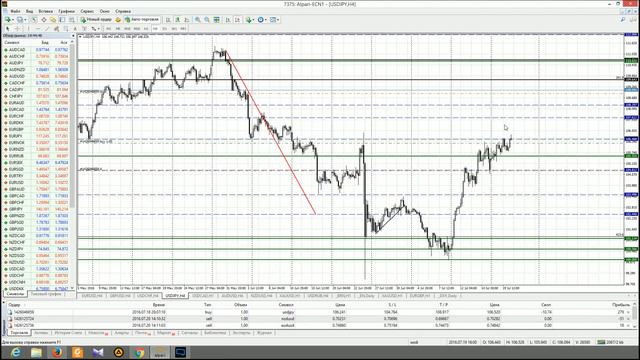Open the Графики menu

[66, 11]
